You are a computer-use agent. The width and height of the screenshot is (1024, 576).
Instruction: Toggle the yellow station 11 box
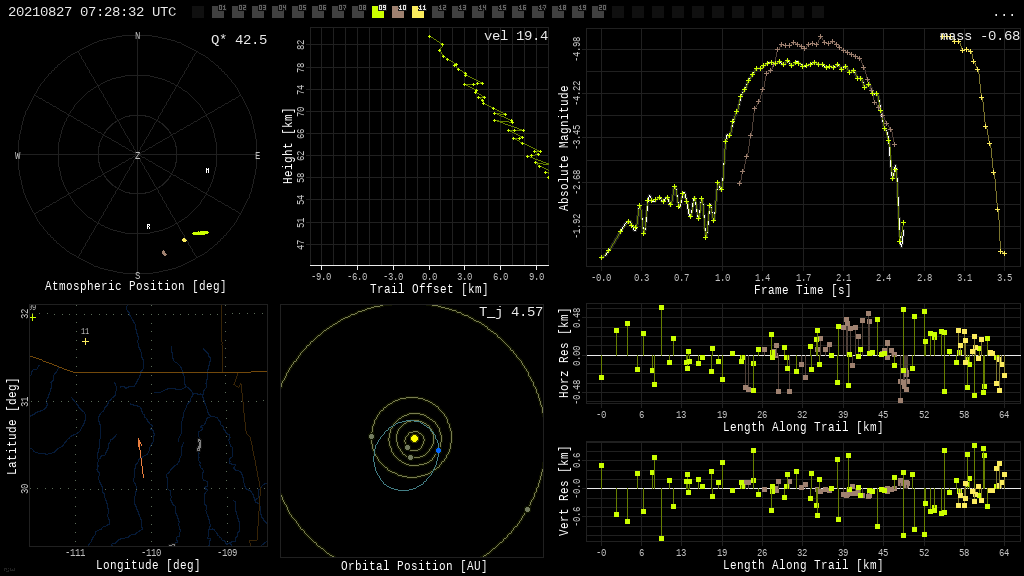click(x=418, y=12)
